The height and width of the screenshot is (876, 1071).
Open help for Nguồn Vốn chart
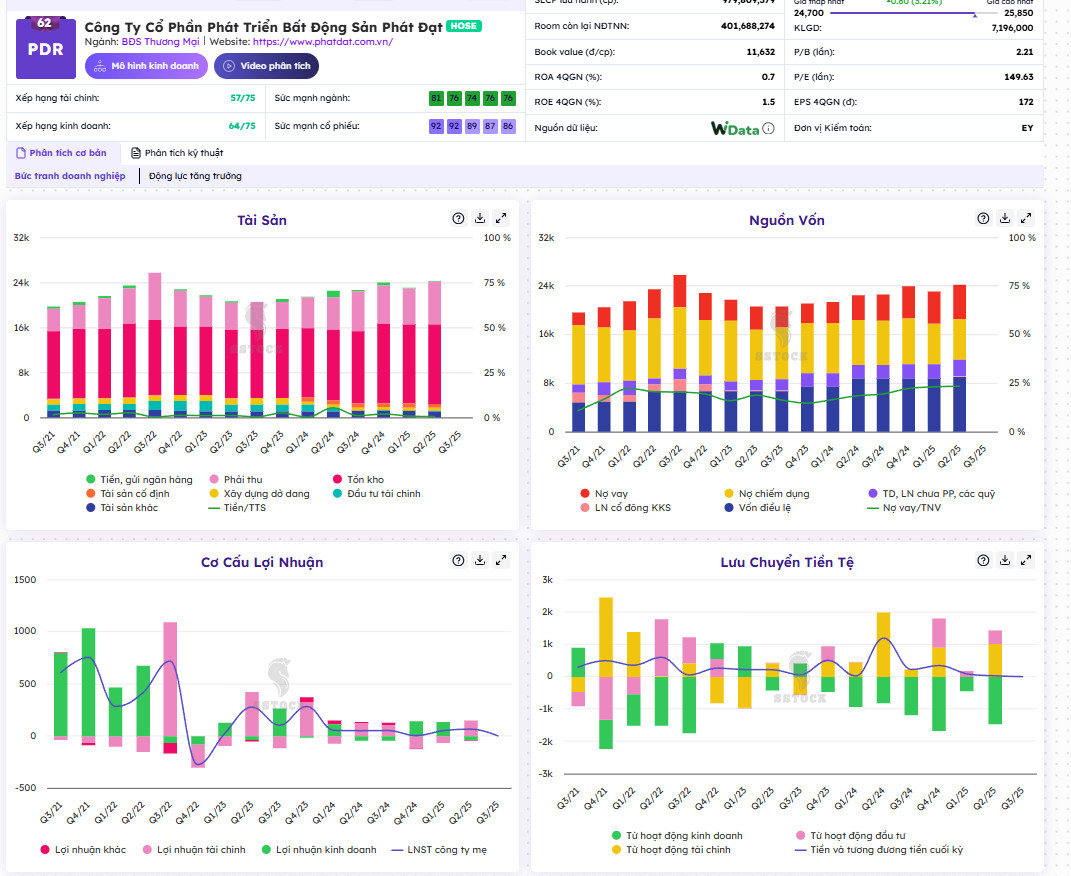coord(982,218)
